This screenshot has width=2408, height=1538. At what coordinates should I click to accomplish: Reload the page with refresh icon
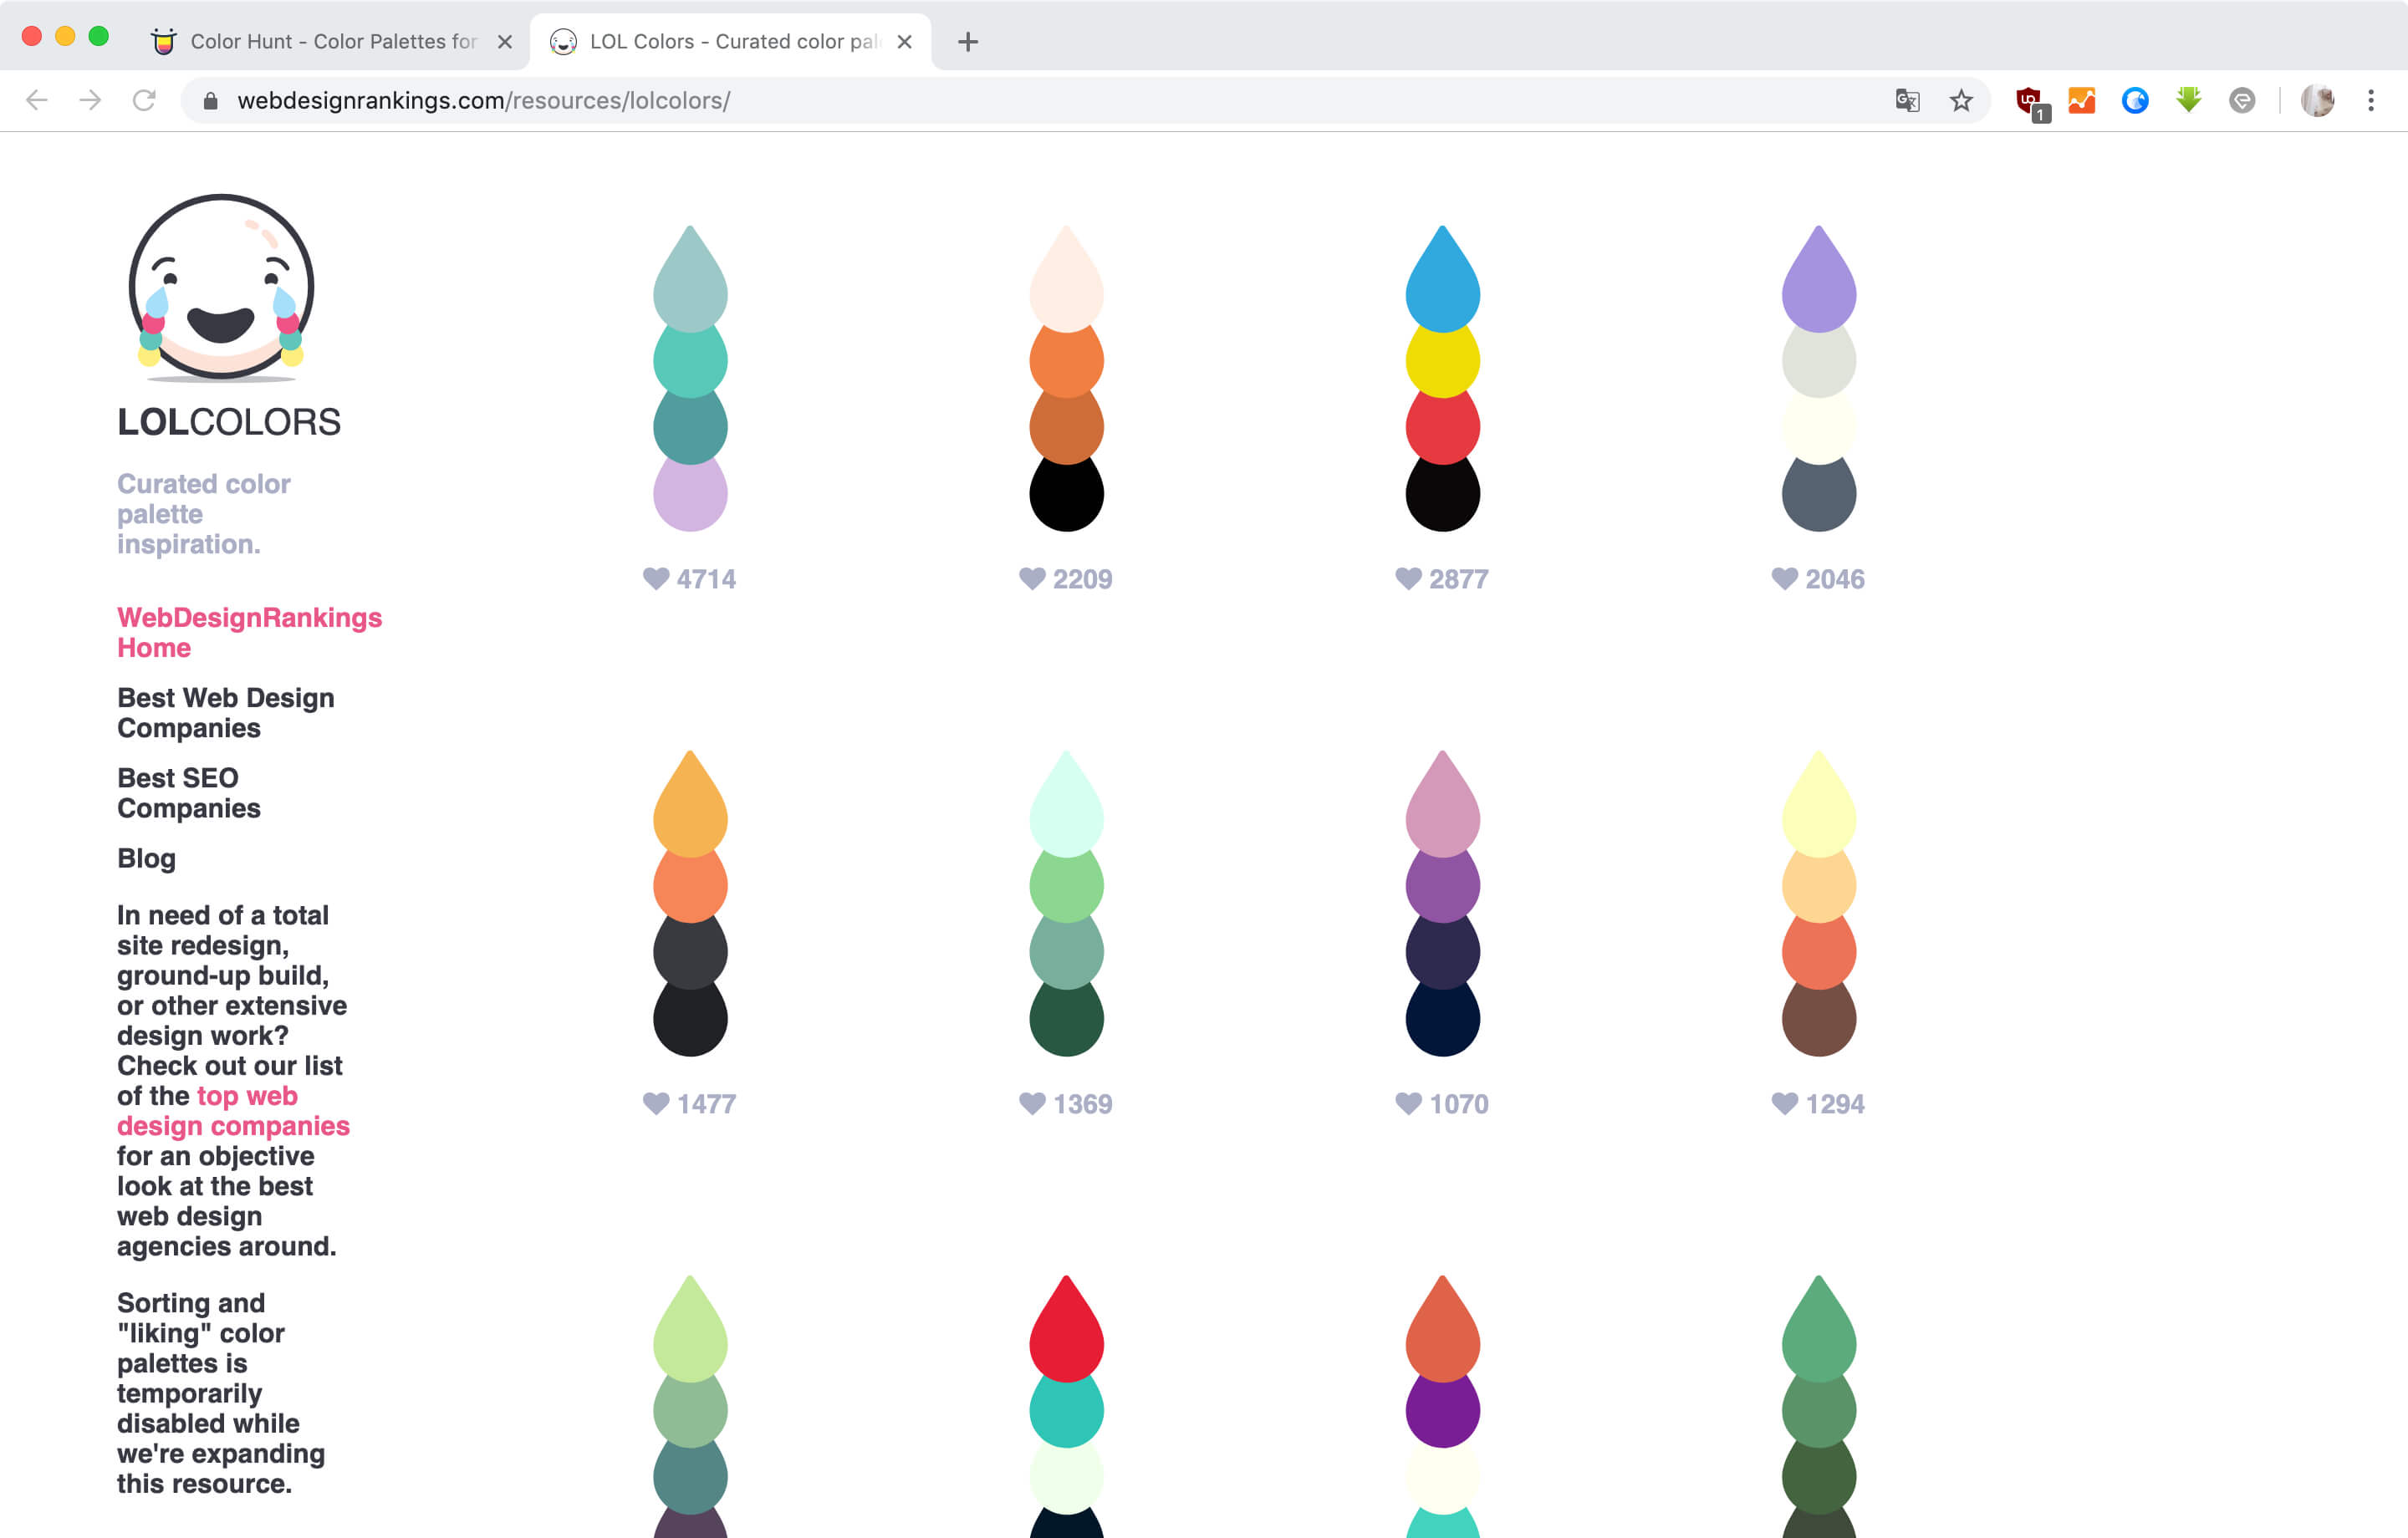pyautogui.click(x=144, y=100)
